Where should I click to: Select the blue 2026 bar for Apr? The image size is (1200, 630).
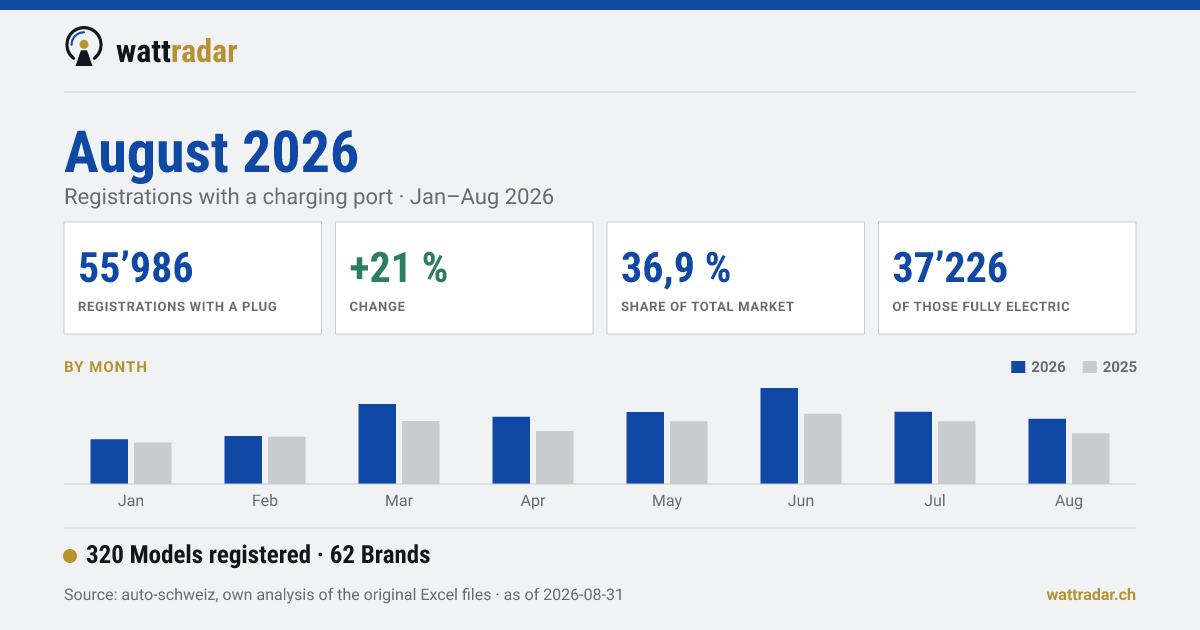(511, 450)
